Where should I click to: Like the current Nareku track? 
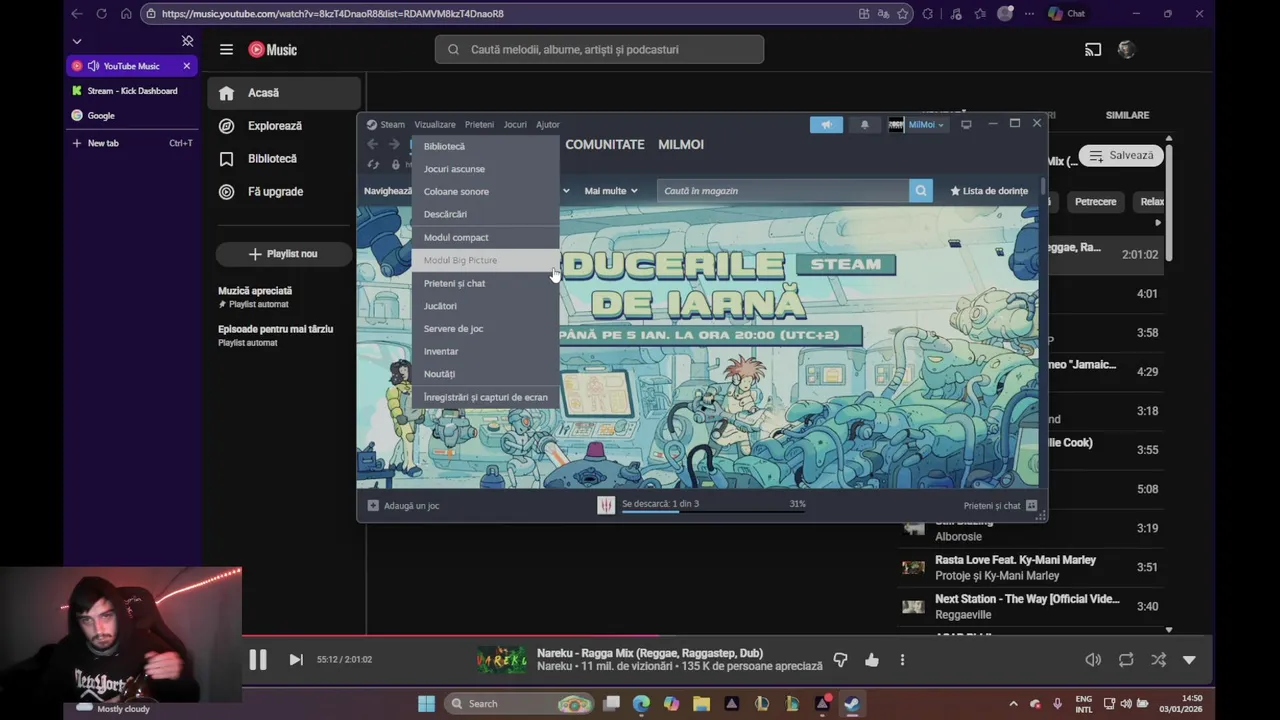pos(872,660)
